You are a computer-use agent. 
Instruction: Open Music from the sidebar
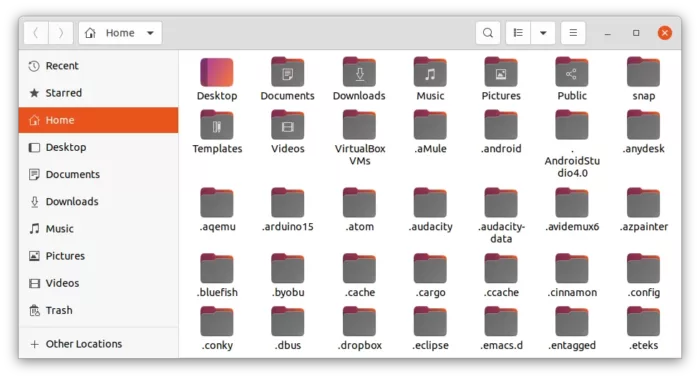pyautogui.click(x=98, y=229)
